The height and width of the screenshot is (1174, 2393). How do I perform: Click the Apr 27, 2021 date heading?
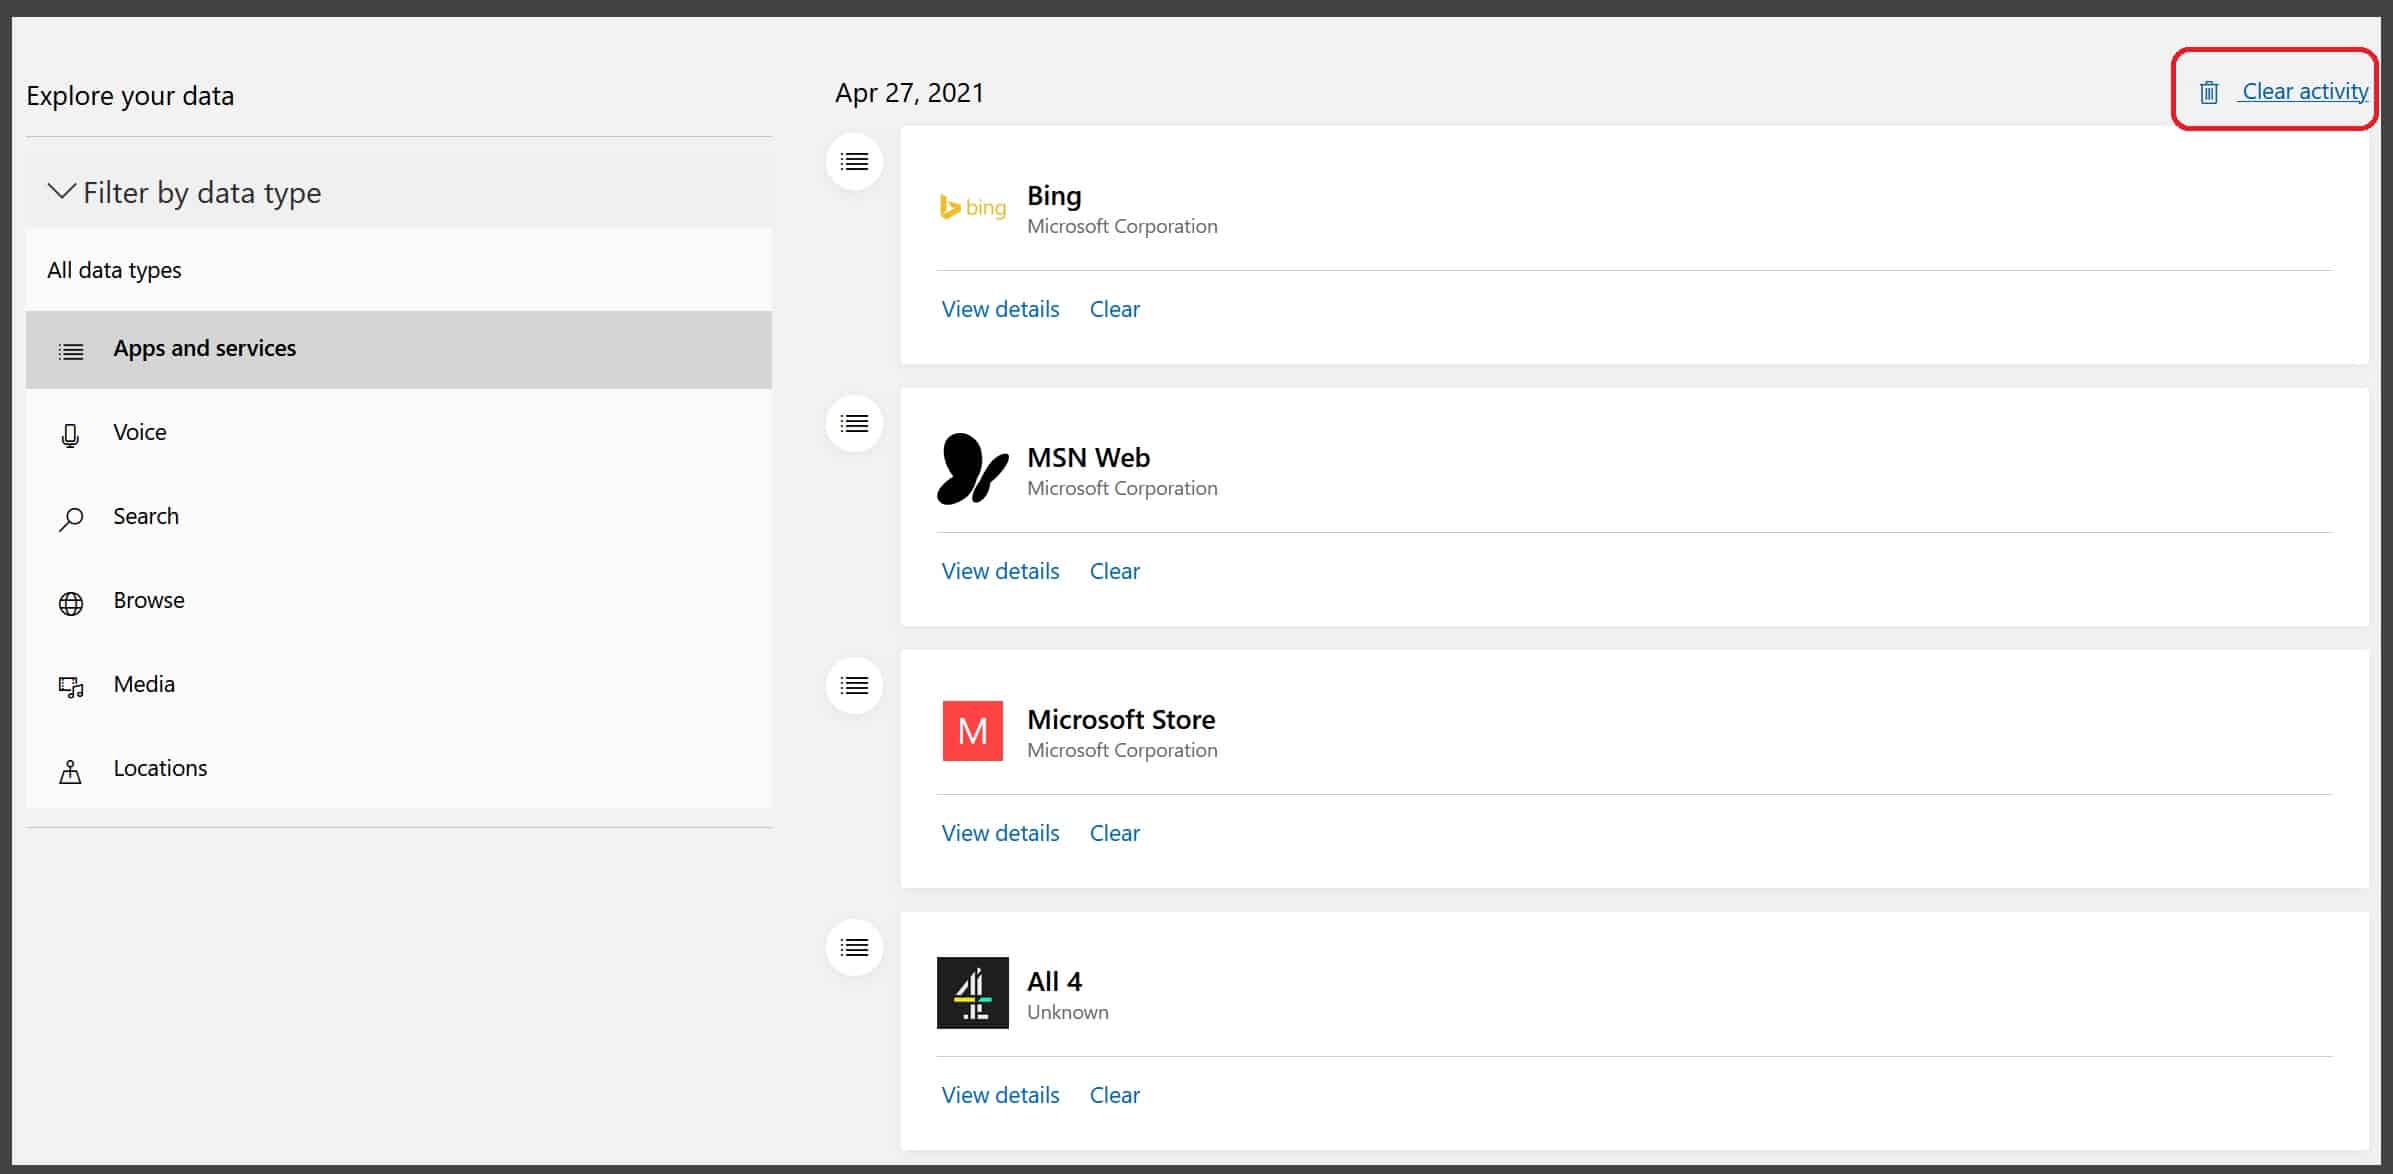click(x=909, y=93)
